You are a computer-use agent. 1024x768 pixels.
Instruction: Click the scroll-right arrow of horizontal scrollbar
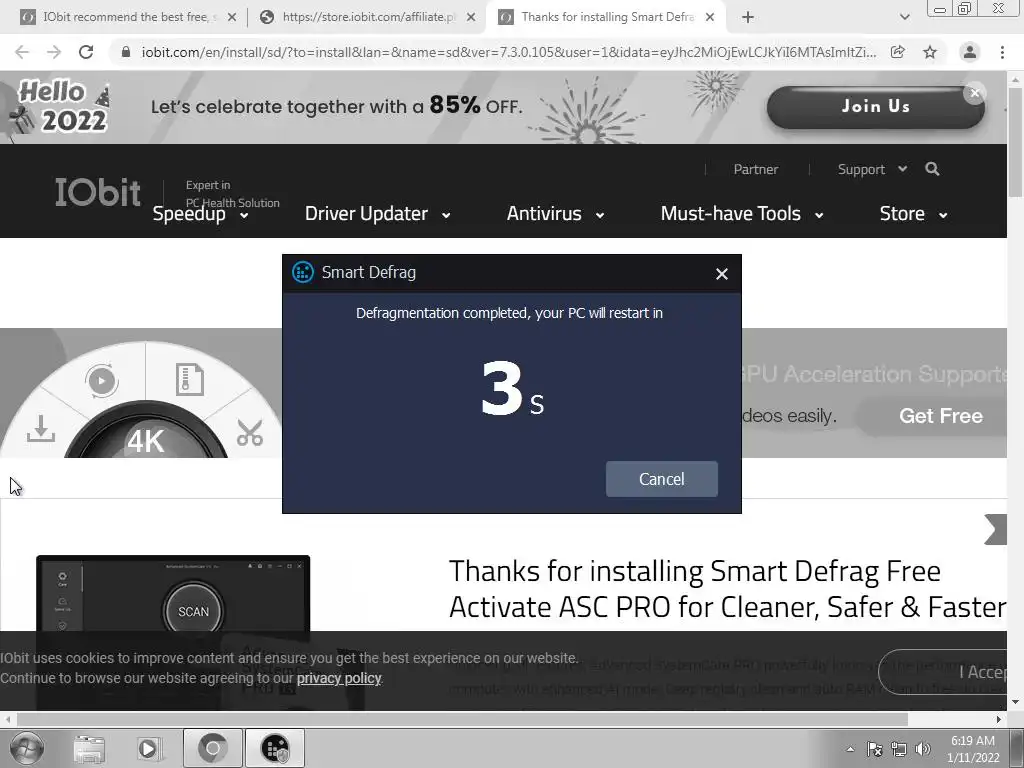click(x=999, y=719)
